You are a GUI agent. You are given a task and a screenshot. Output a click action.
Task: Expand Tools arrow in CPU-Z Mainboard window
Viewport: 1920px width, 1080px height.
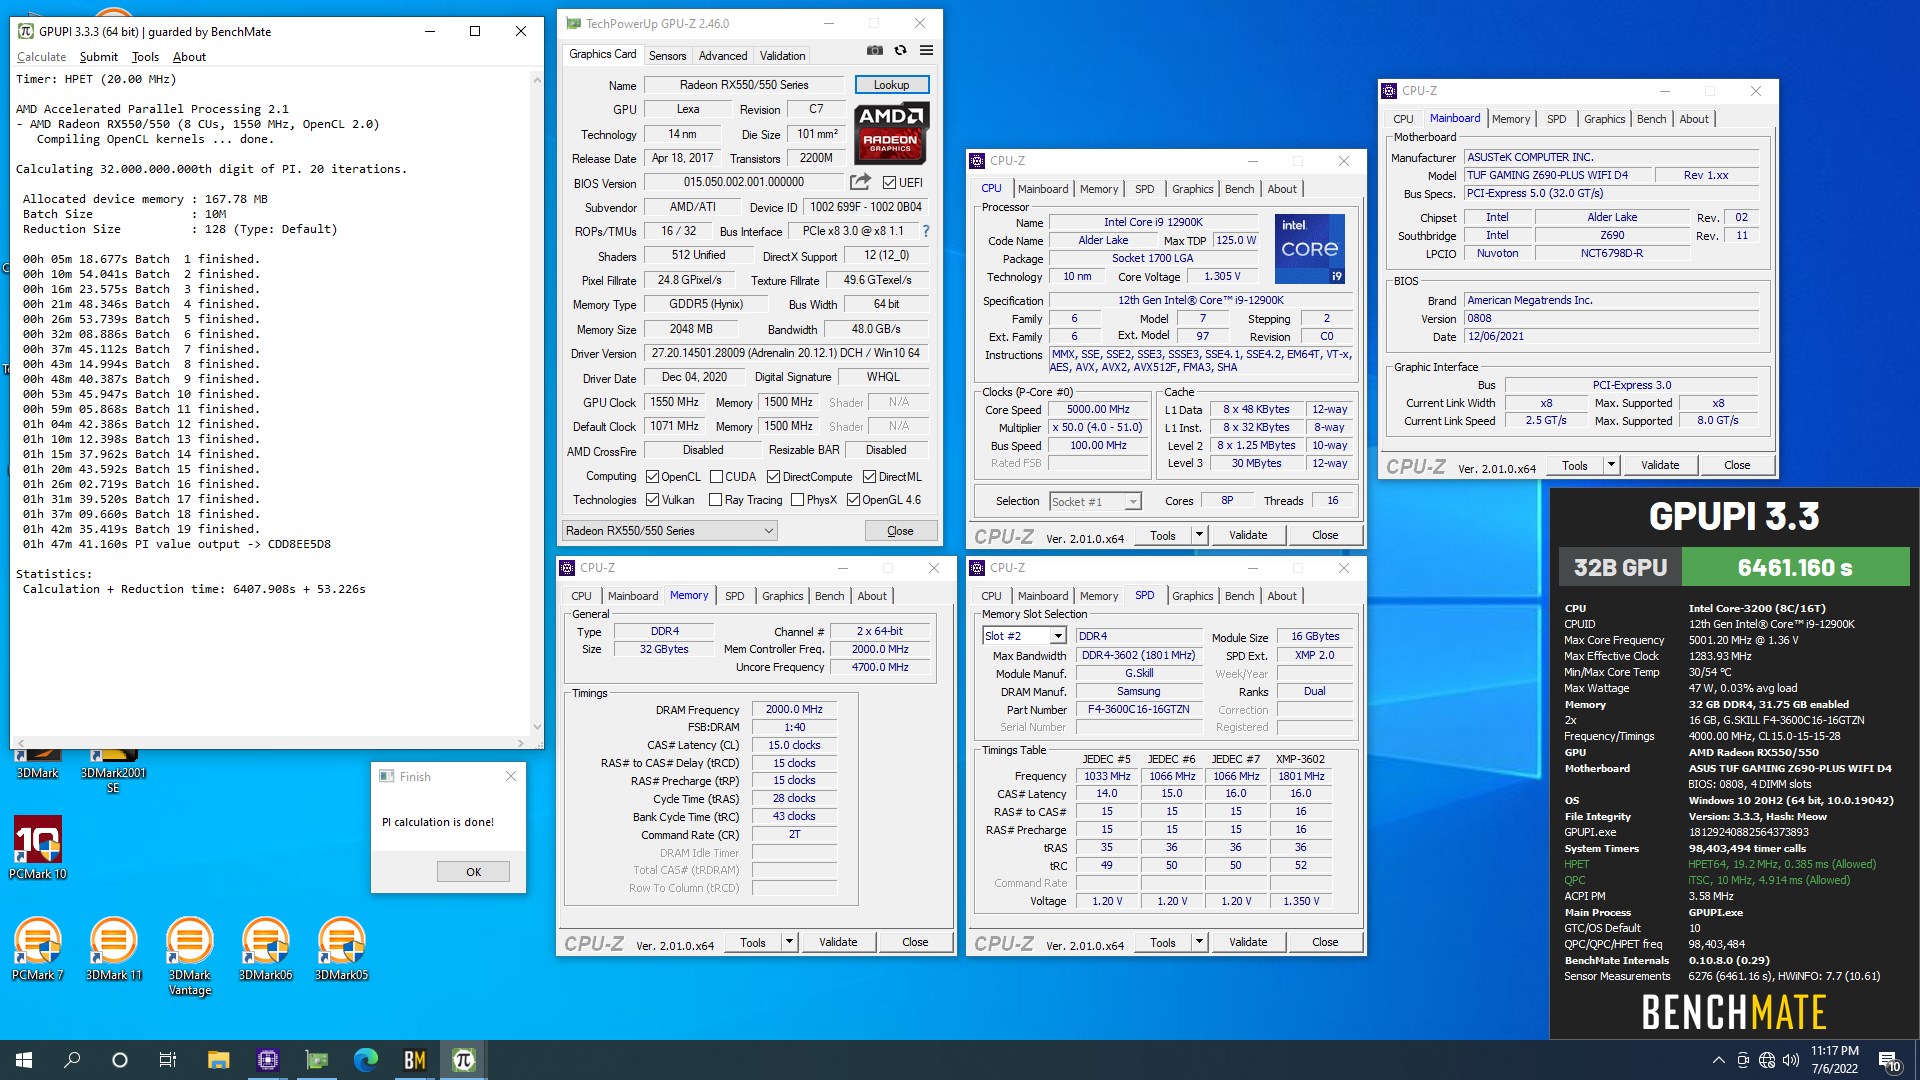1611,465
